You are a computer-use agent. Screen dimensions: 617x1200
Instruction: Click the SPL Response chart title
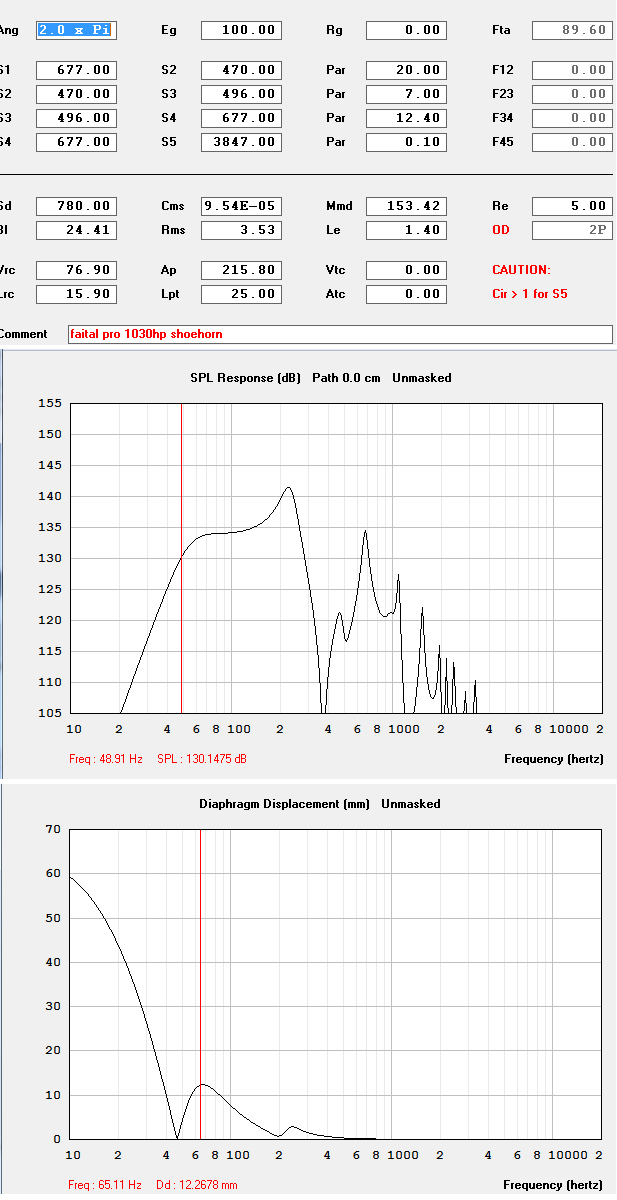(x=321, y=378)
